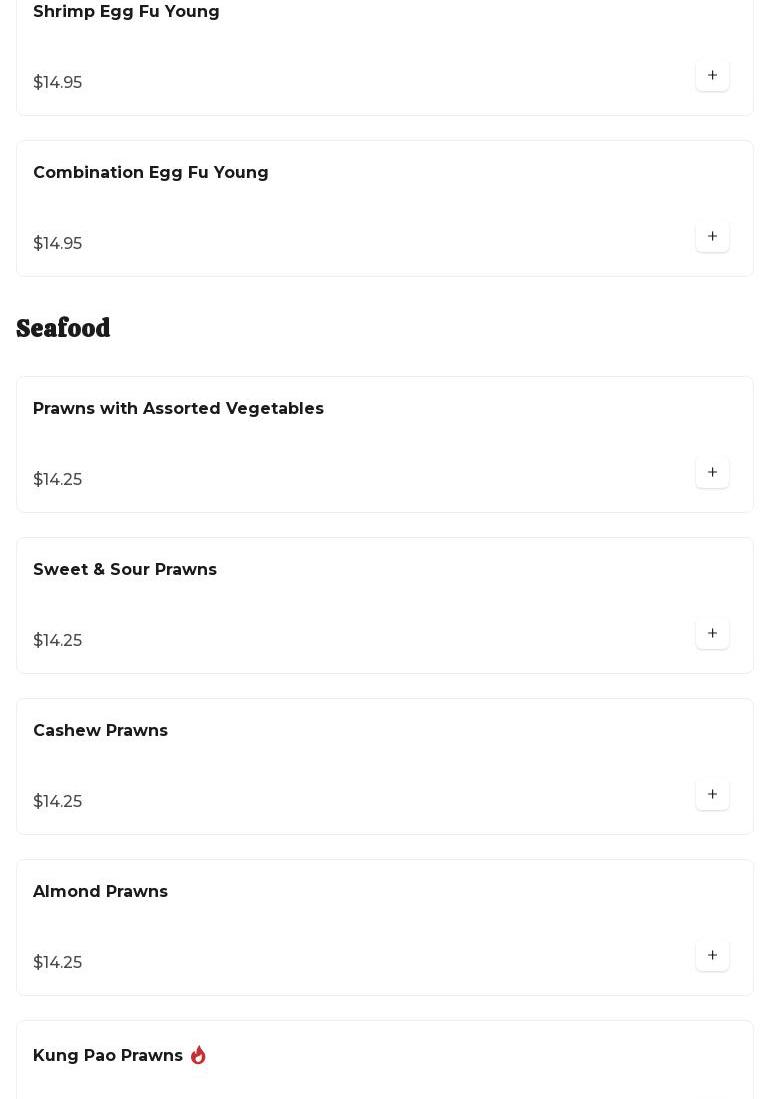Open Cashew Prawns details

pos(100,731)
